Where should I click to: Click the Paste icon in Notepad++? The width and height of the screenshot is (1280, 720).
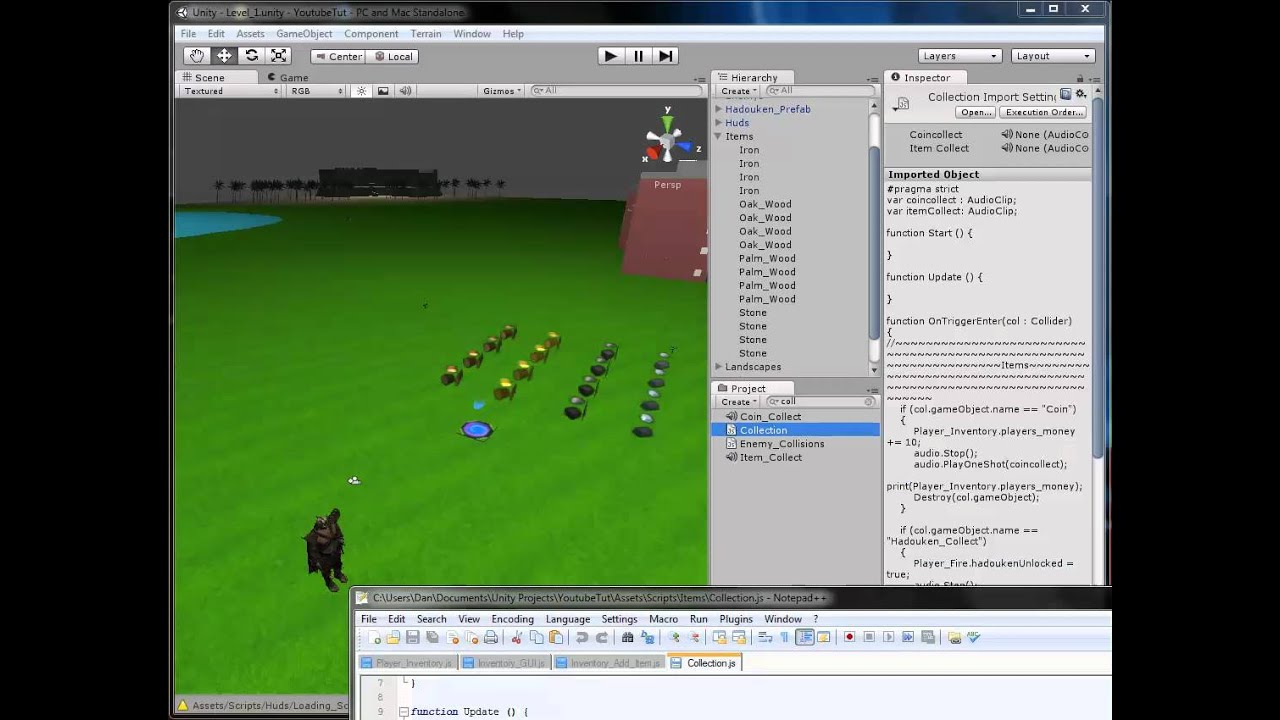pyautogui.click(x=556, y=638)
